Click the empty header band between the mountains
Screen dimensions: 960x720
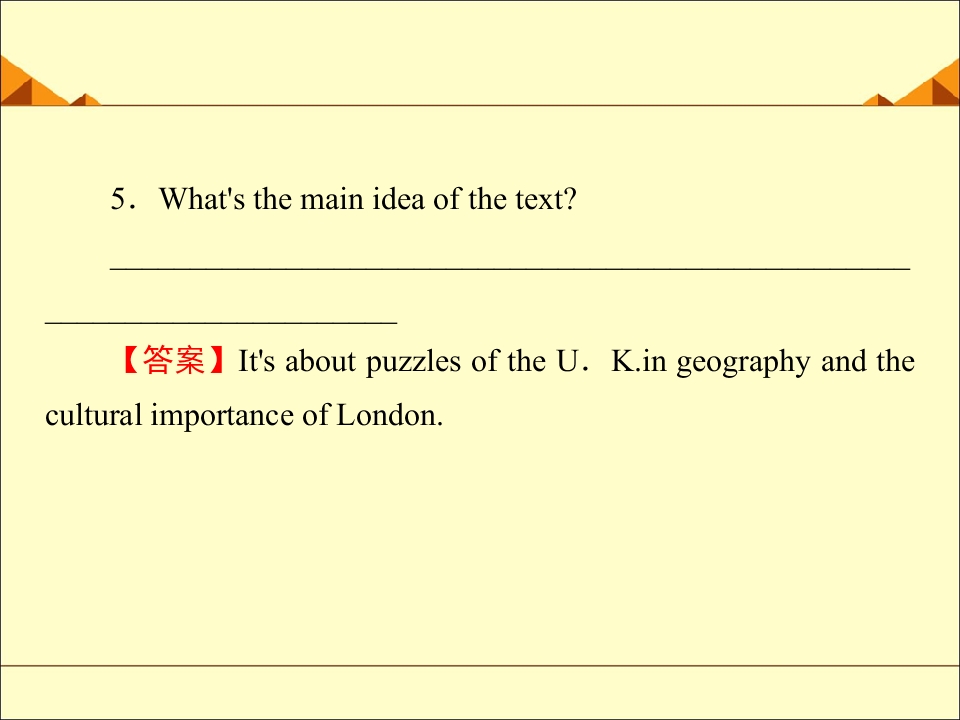point(480,53)
